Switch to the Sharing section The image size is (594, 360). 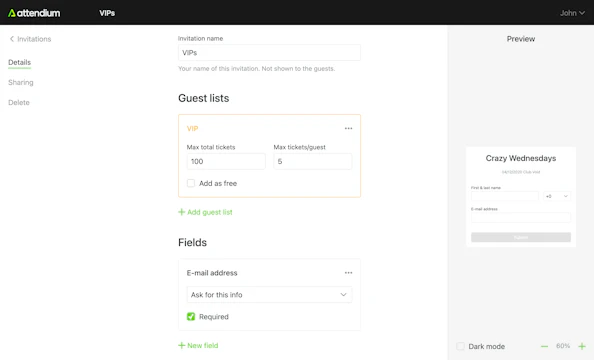[x=21, y=82]
